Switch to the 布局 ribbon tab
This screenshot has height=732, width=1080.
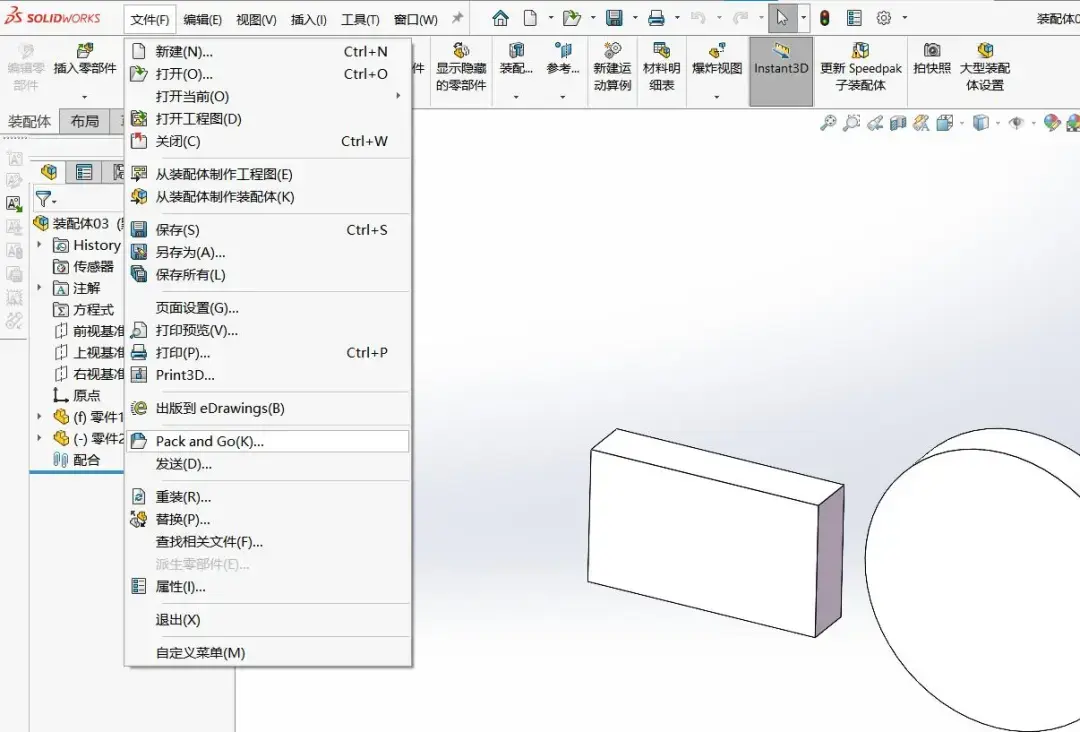coord(85,122)
